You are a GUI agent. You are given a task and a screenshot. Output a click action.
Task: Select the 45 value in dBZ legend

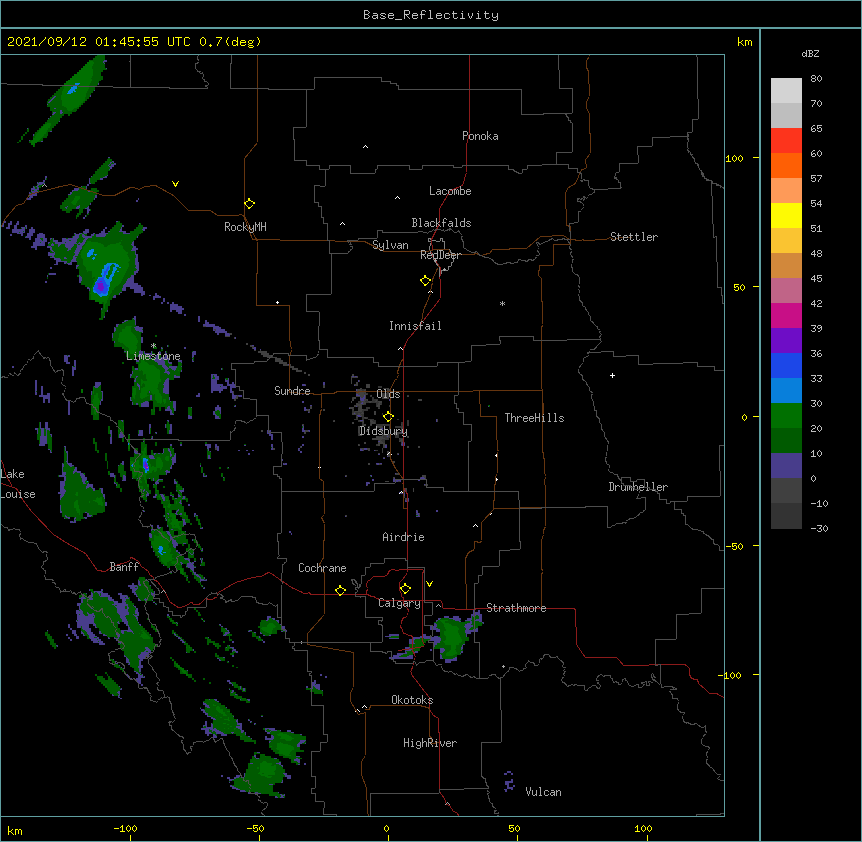pyautogui.click(x=816, y=279)
